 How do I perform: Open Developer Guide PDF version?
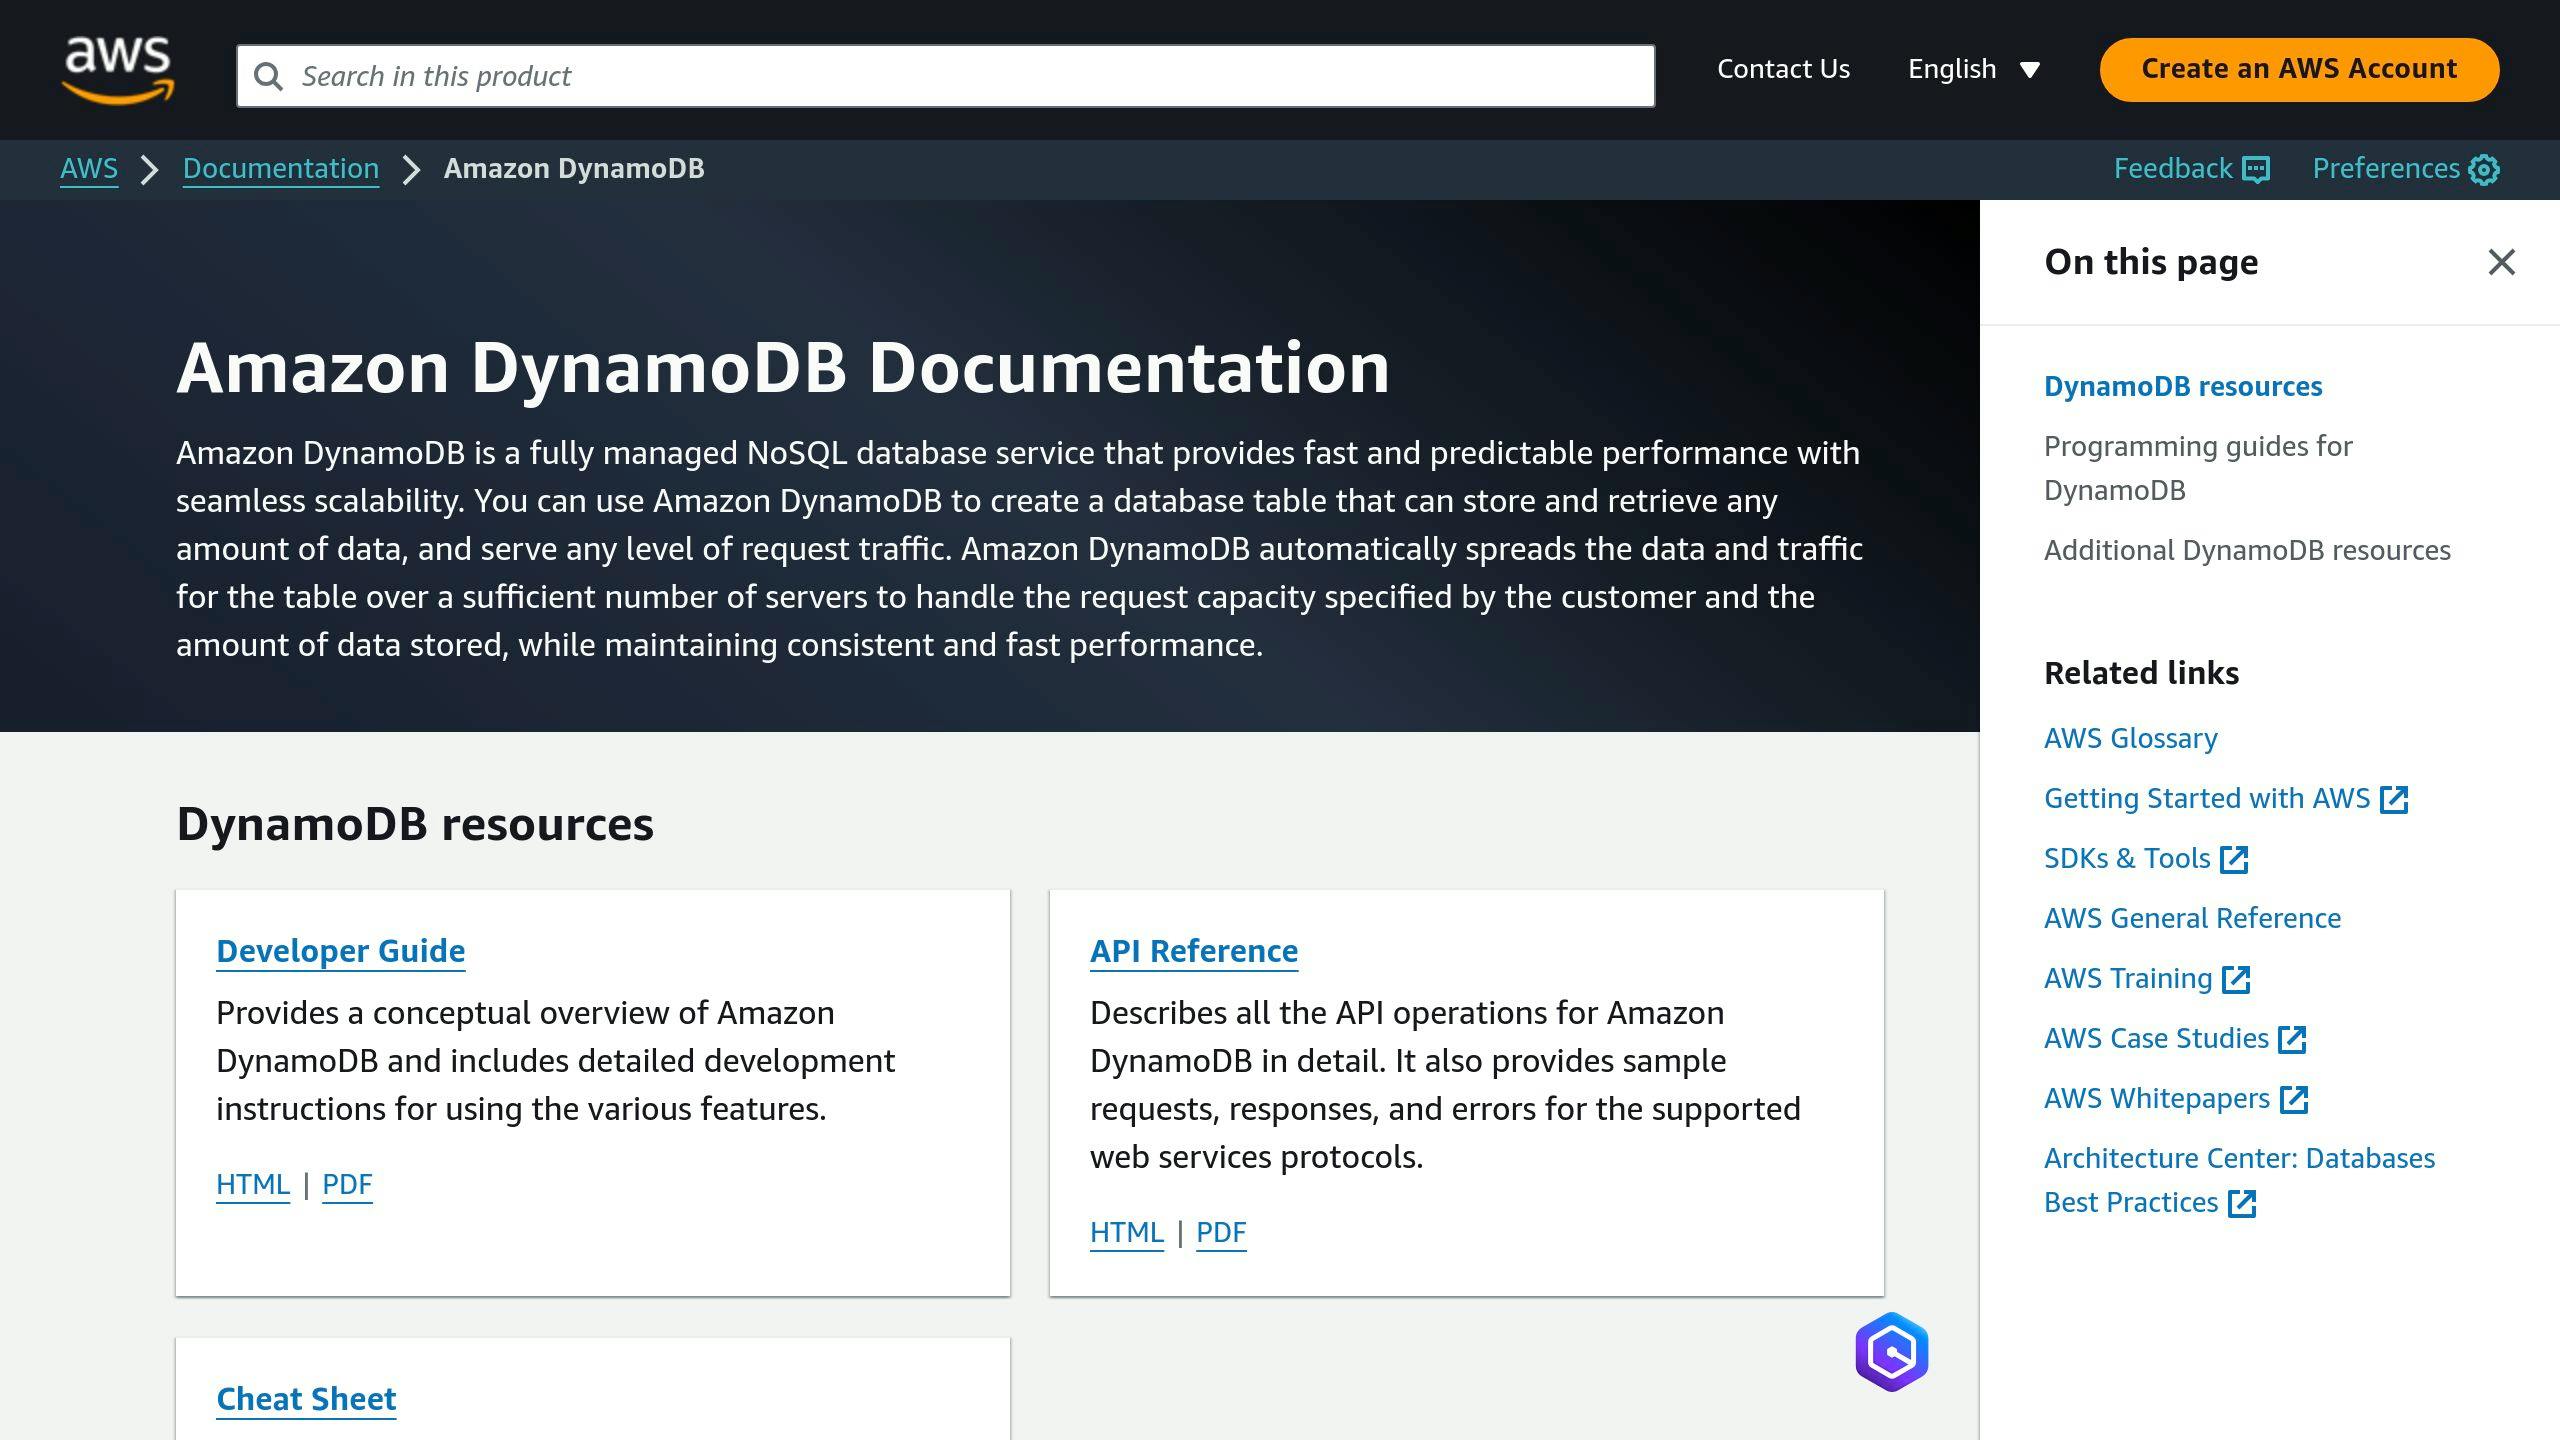(347, 1184)
